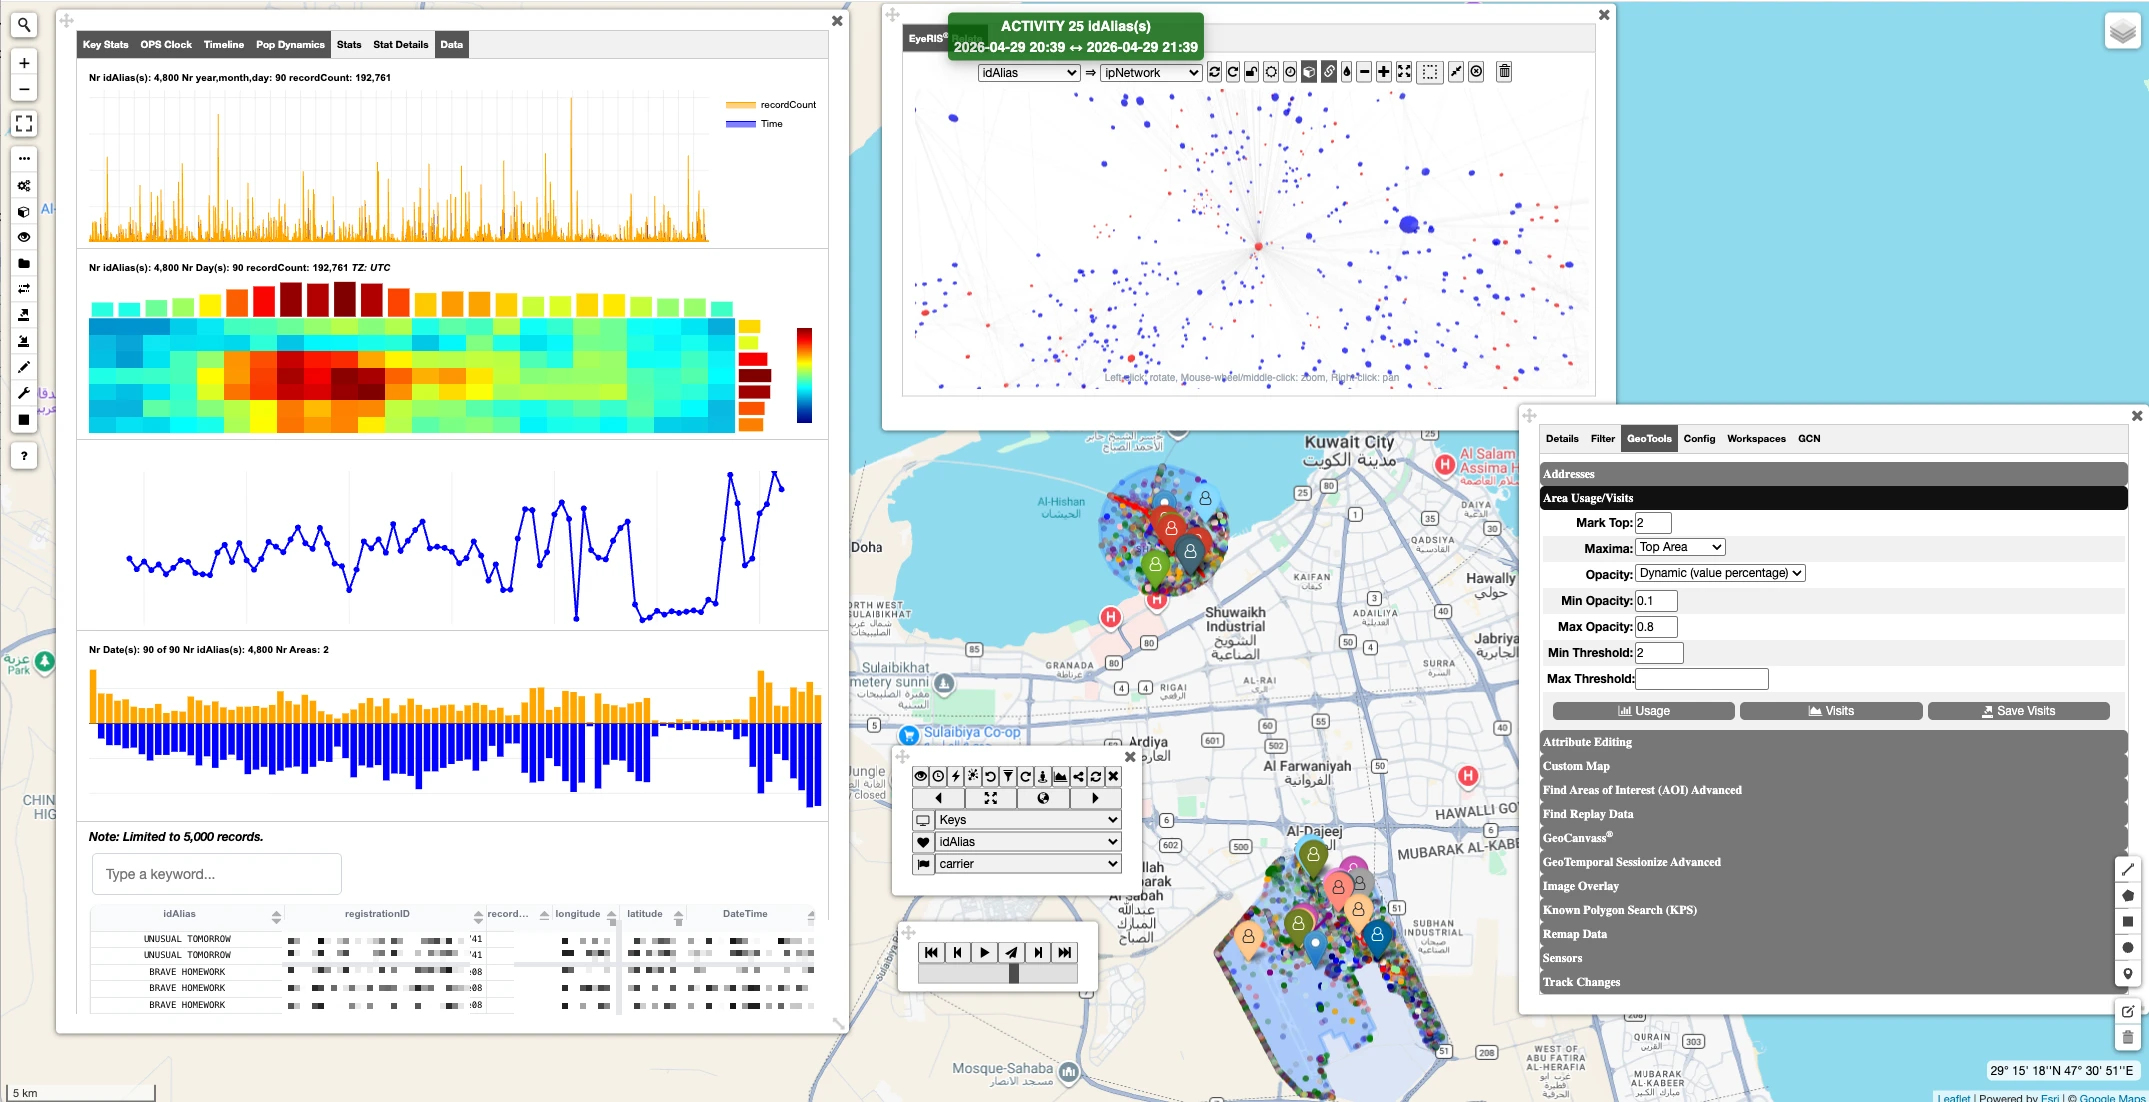Screen dimensions: 2149x1102
Task: Switch to the Workspaces tab
Action: (x=1756, y=439)
